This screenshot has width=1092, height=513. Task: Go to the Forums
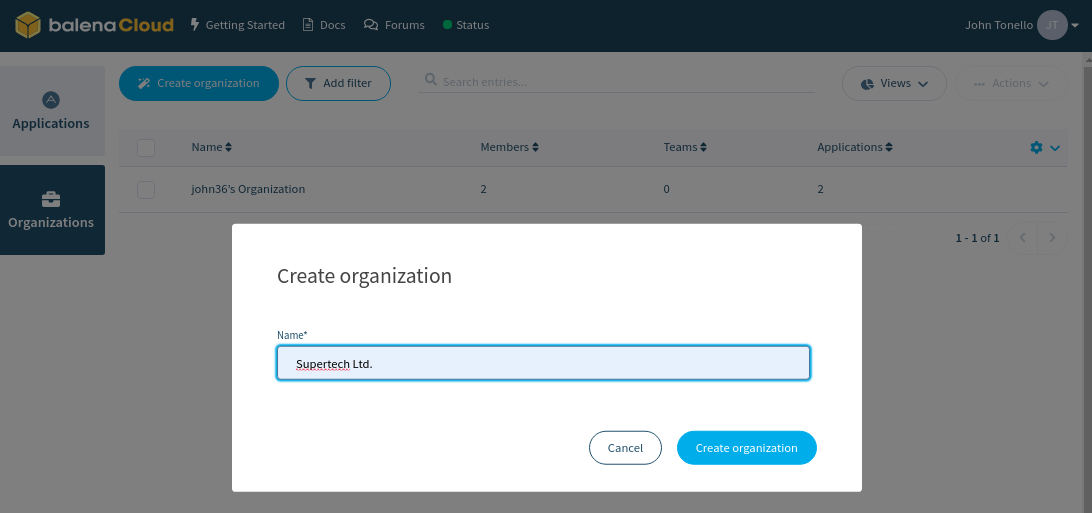pos(394,25)
